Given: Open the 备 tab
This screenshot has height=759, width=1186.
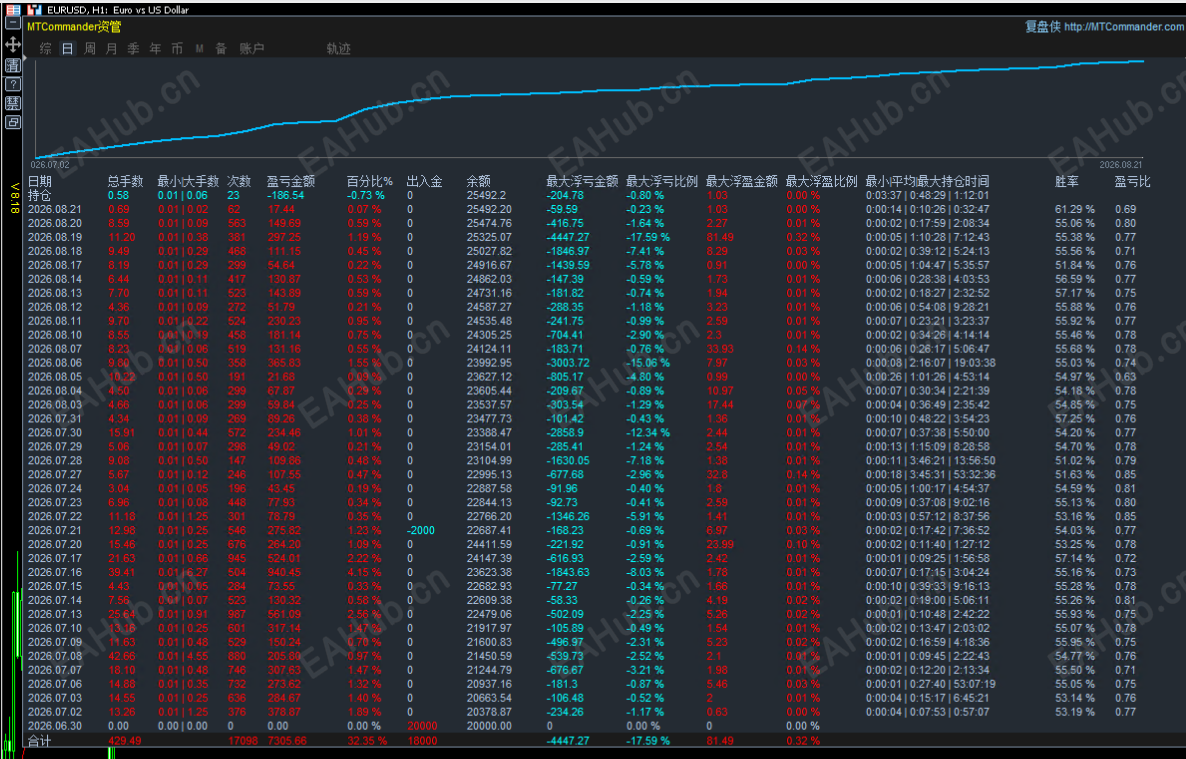Looking at the screenshot, I should click(221, 48).
